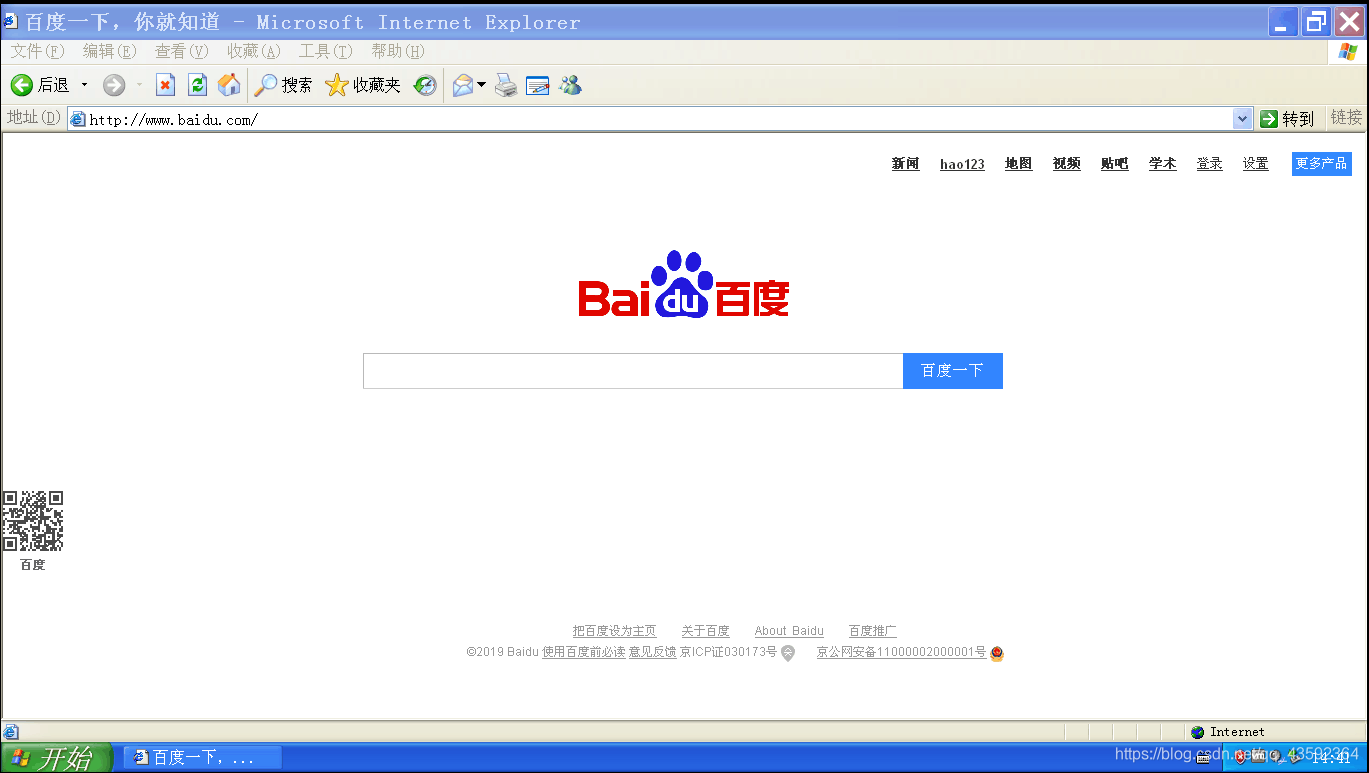This screenshot has height=773, width=1369.
Task: Open the Search pane with magnifier
Action: coord(283,86)
